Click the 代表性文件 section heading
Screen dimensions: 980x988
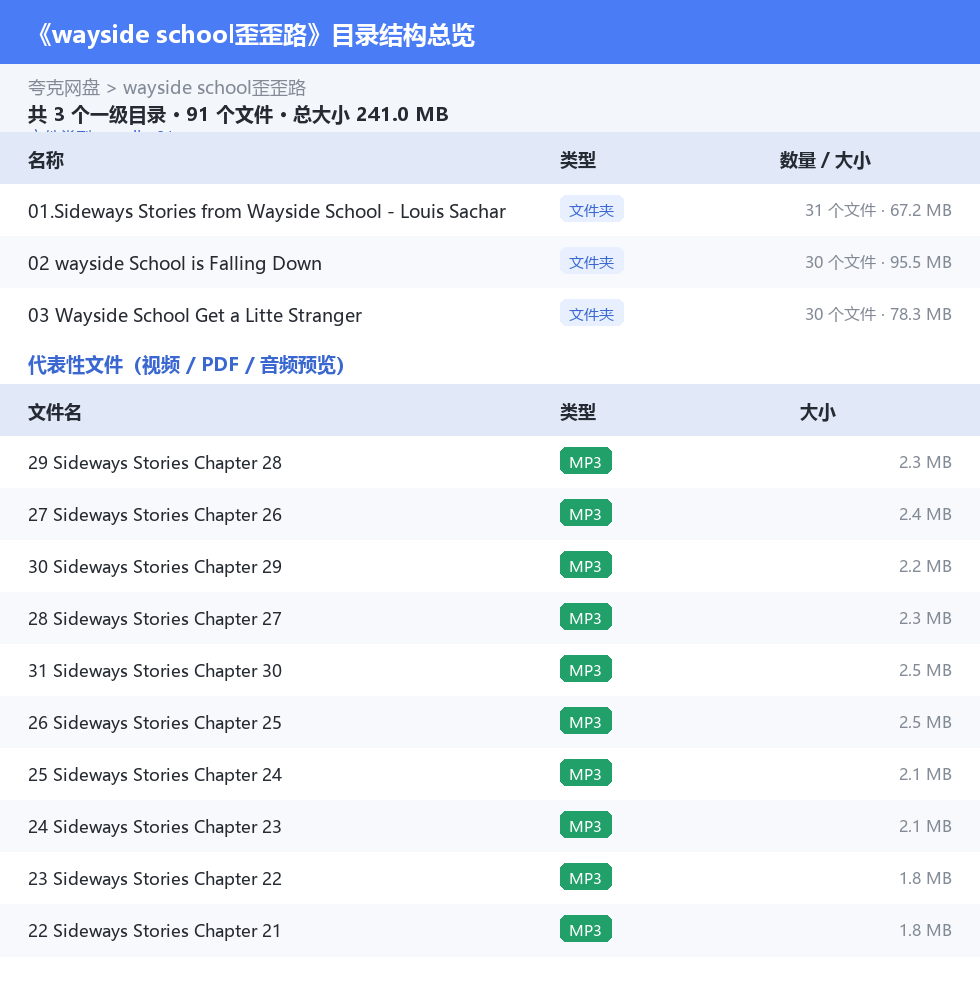point(186,365)
